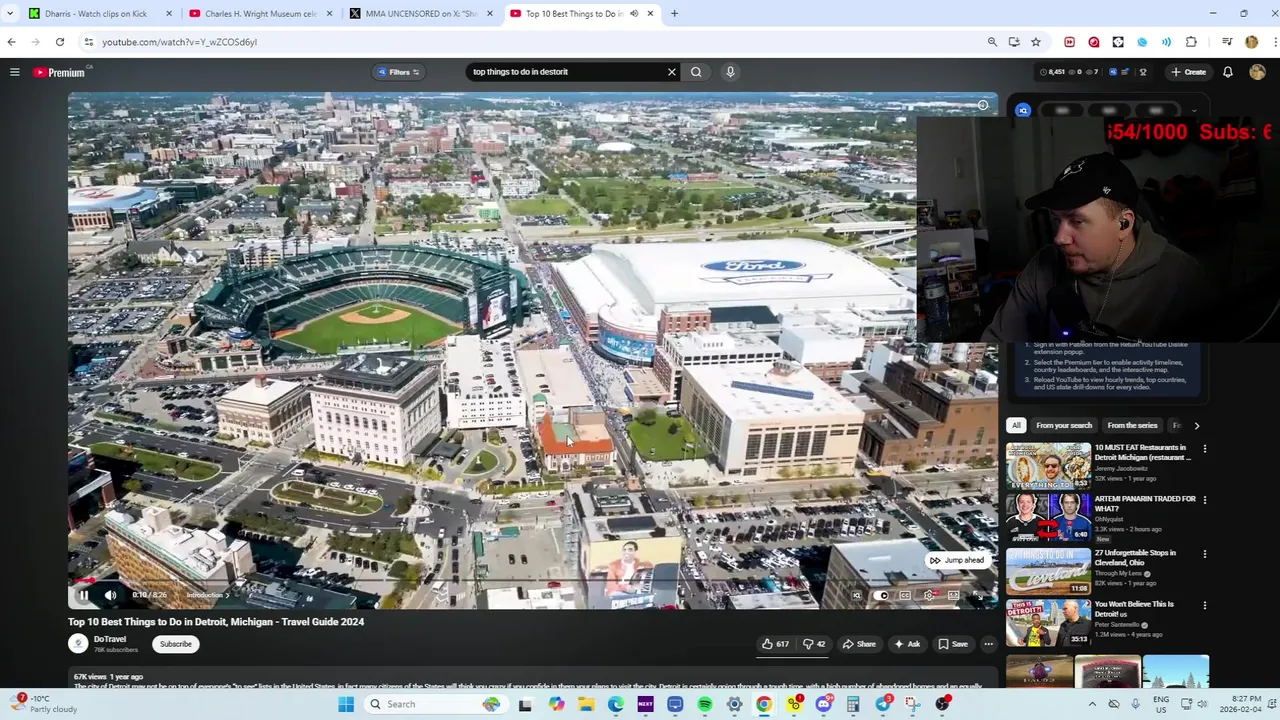
Task: Click the Jump ahead button
Action: coord(957,560)
